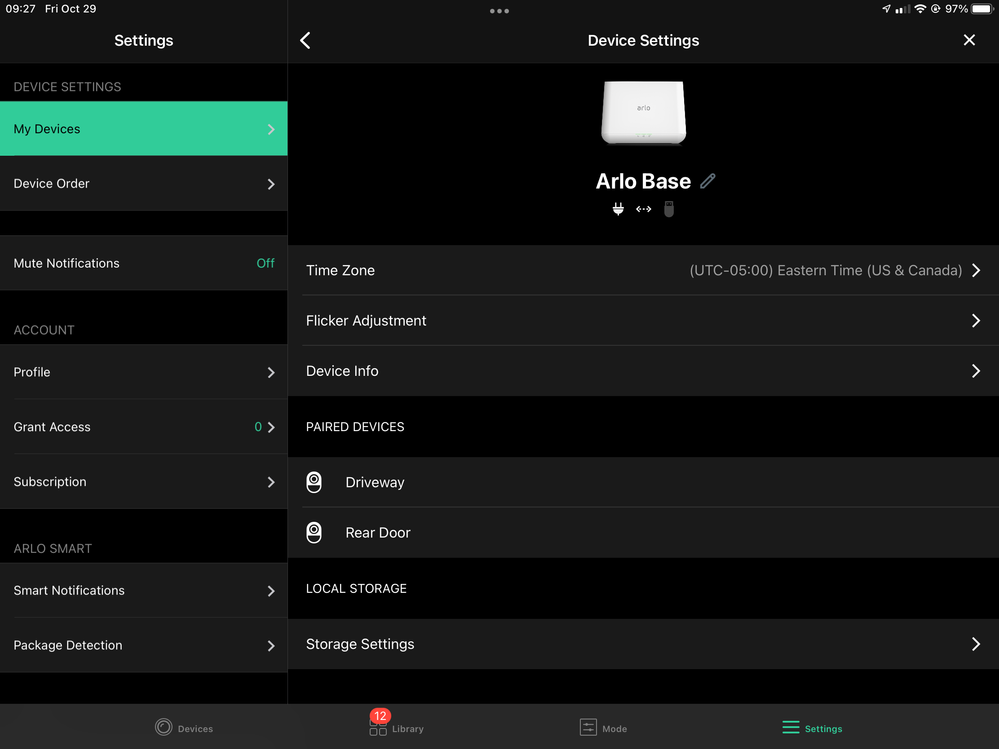Click the Time Zone label

(340, 270)
